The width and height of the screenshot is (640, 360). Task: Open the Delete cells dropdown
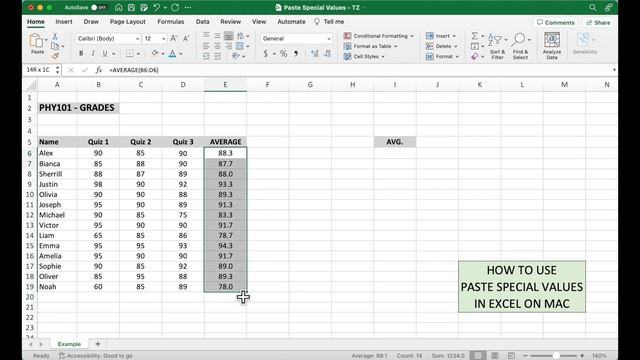tap(442, 46)
